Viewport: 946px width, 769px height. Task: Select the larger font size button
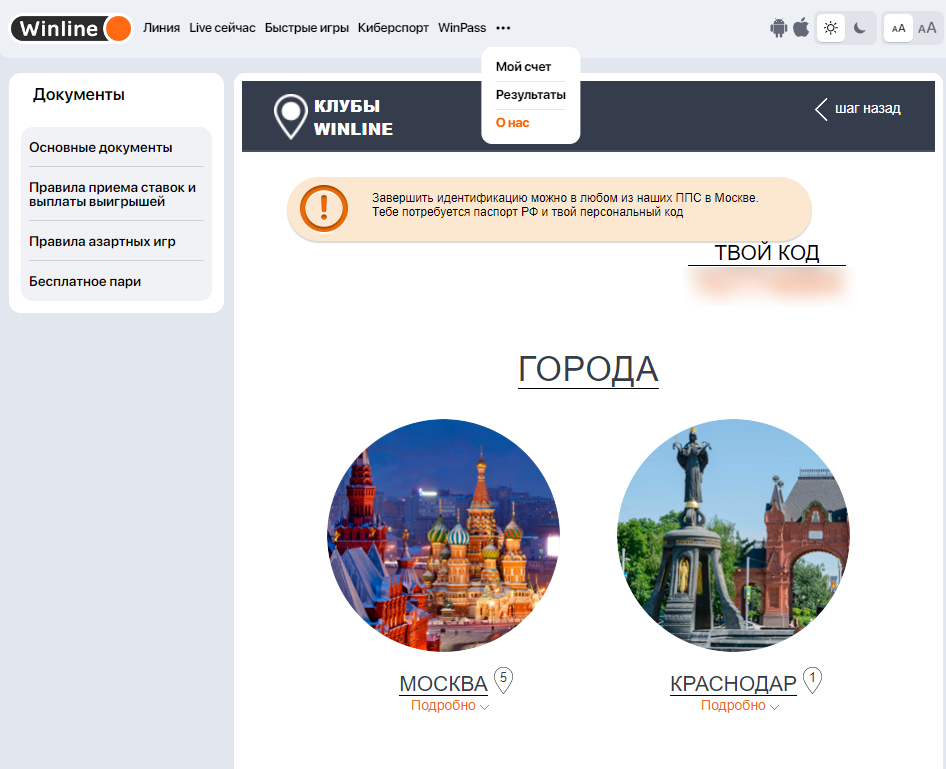pos(927,28)
